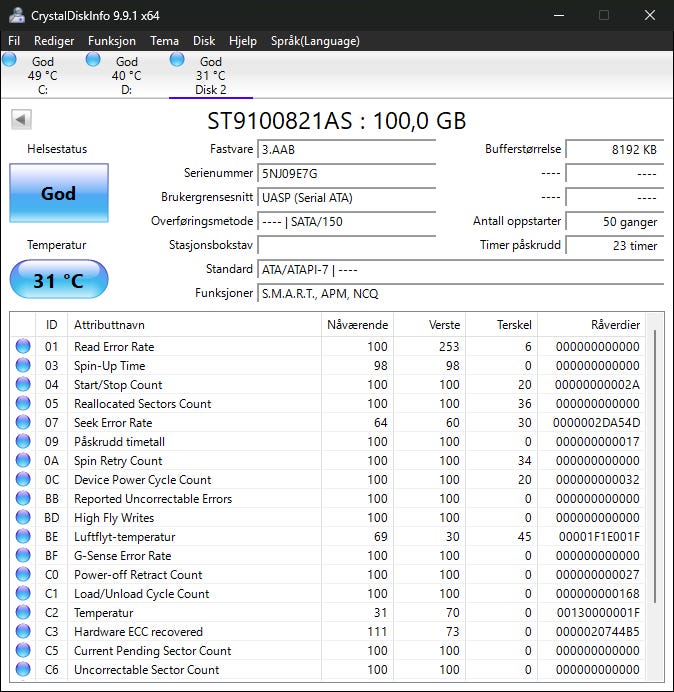The image size is (674, 692).
Task: Click the Terskel column header
Action: click(x=501, y=325)
